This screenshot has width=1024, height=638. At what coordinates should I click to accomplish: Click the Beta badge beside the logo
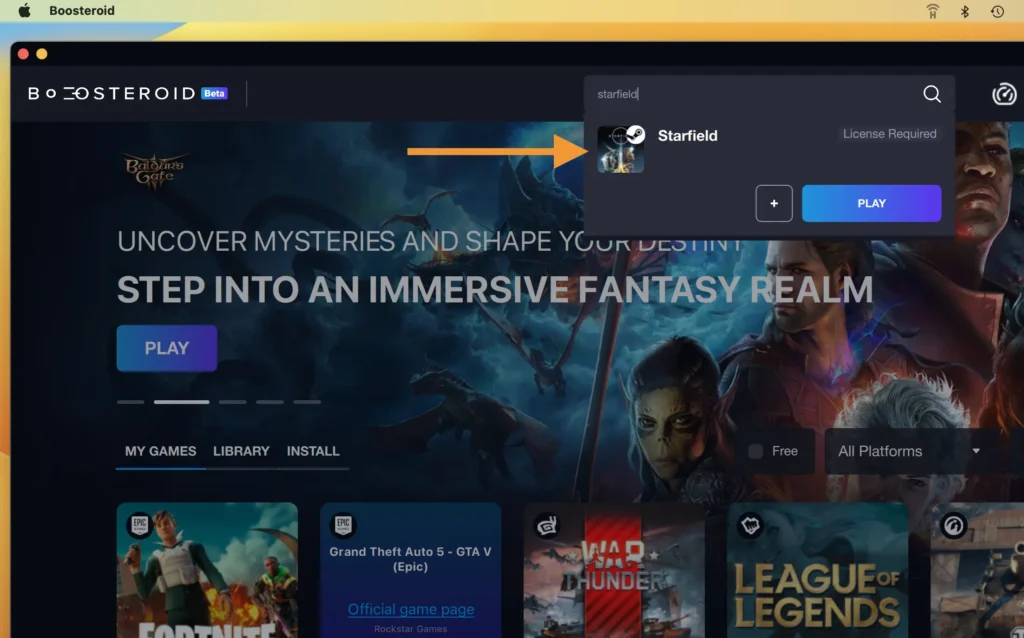(214, 93)
